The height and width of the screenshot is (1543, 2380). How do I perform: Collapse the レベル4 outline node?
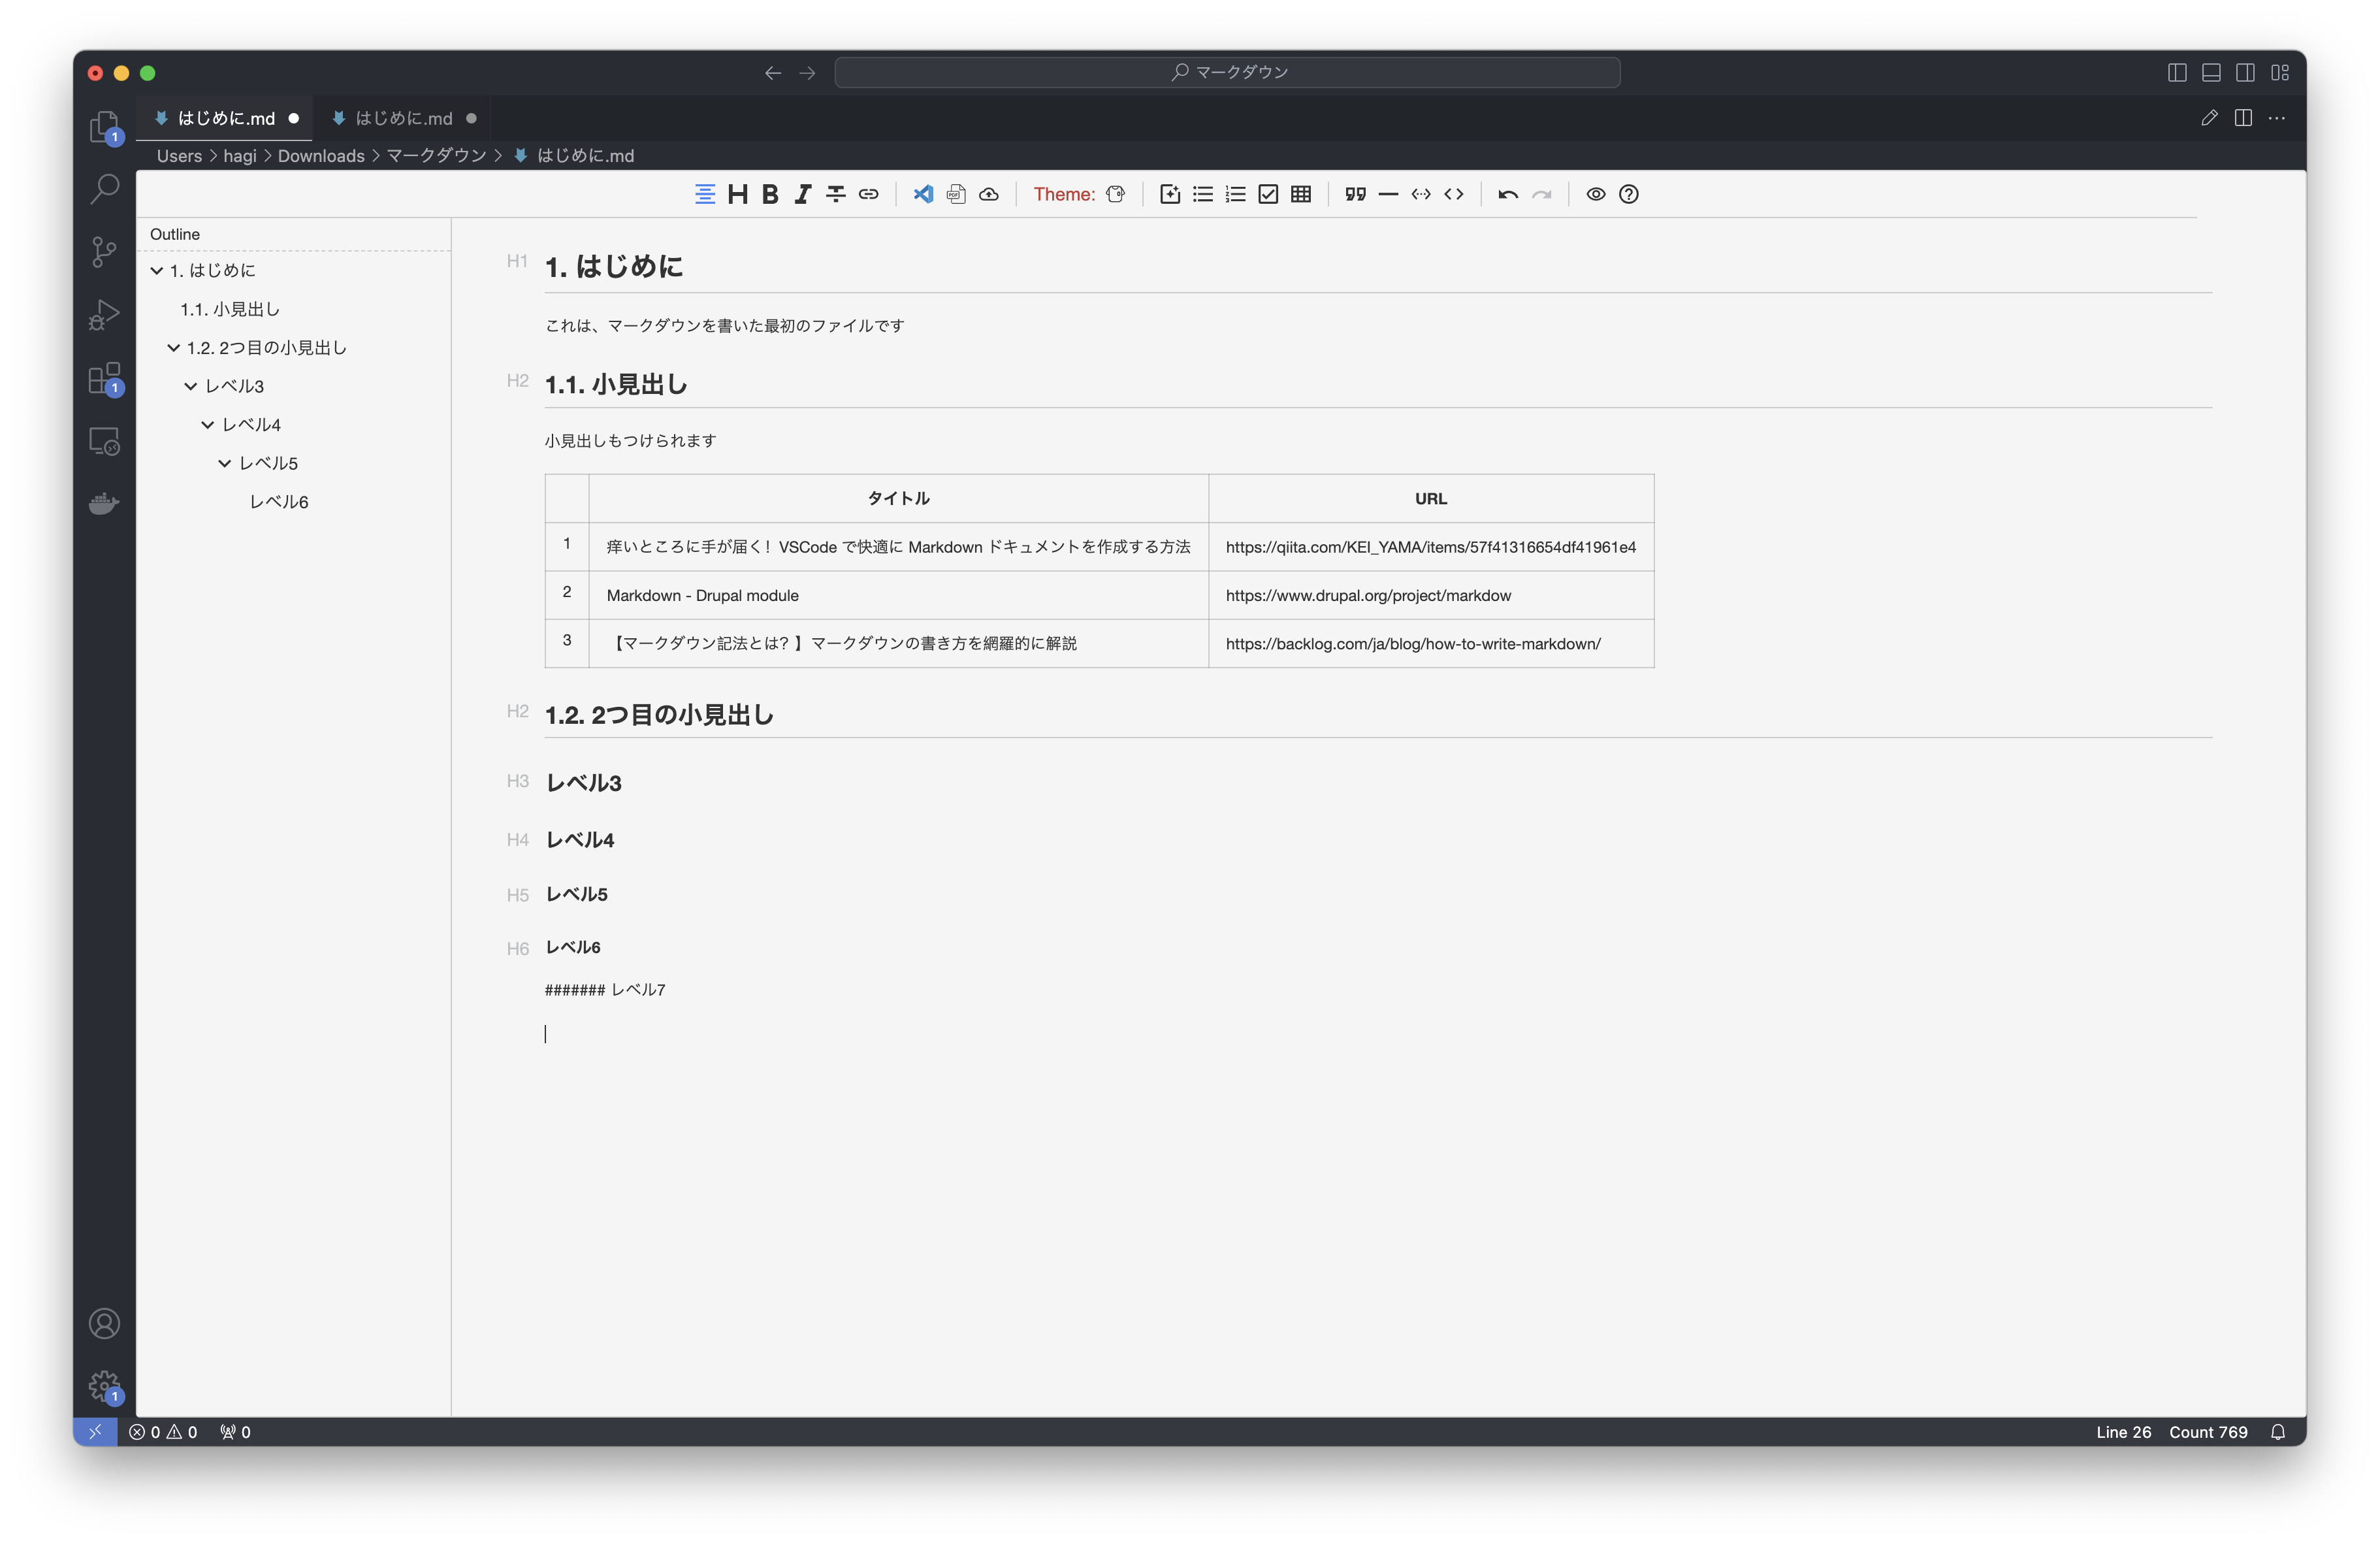[208, 424]
